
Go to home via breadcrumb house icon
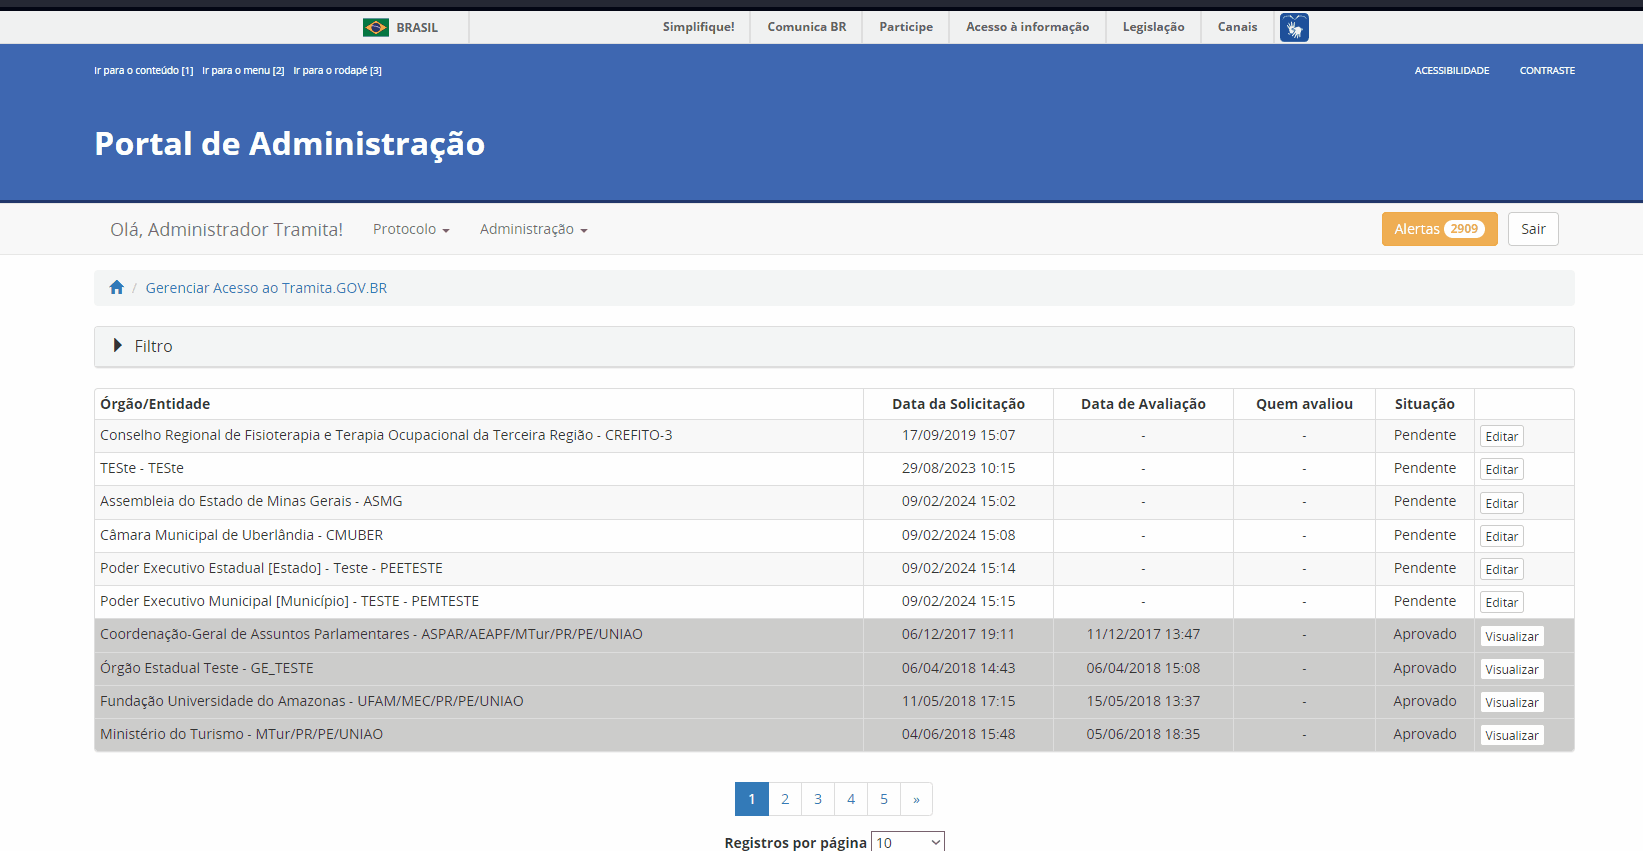click(x=117, y=288)
